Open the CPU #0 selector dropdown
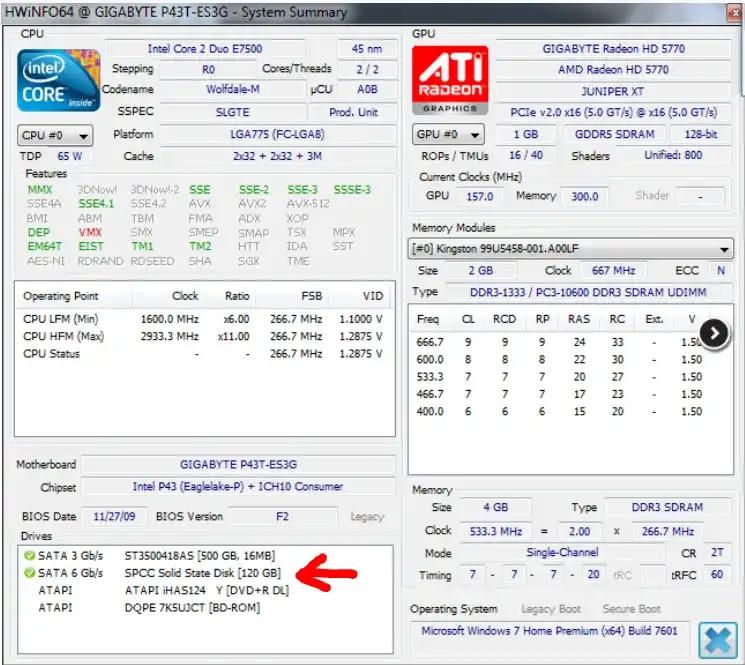 [x=55, y=135]
